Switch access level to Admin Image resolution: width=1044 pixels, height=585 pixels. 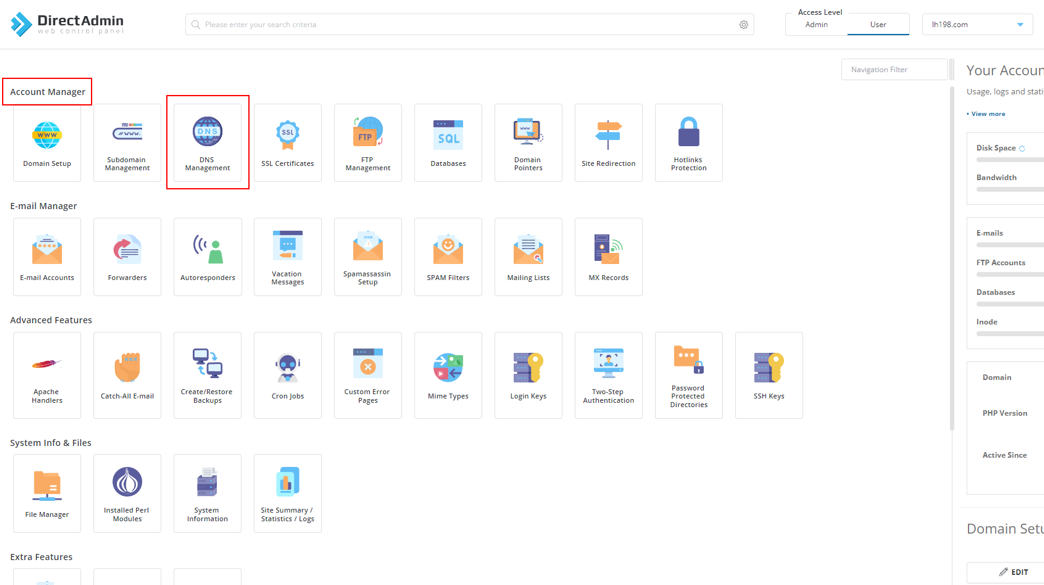(816, 25)
